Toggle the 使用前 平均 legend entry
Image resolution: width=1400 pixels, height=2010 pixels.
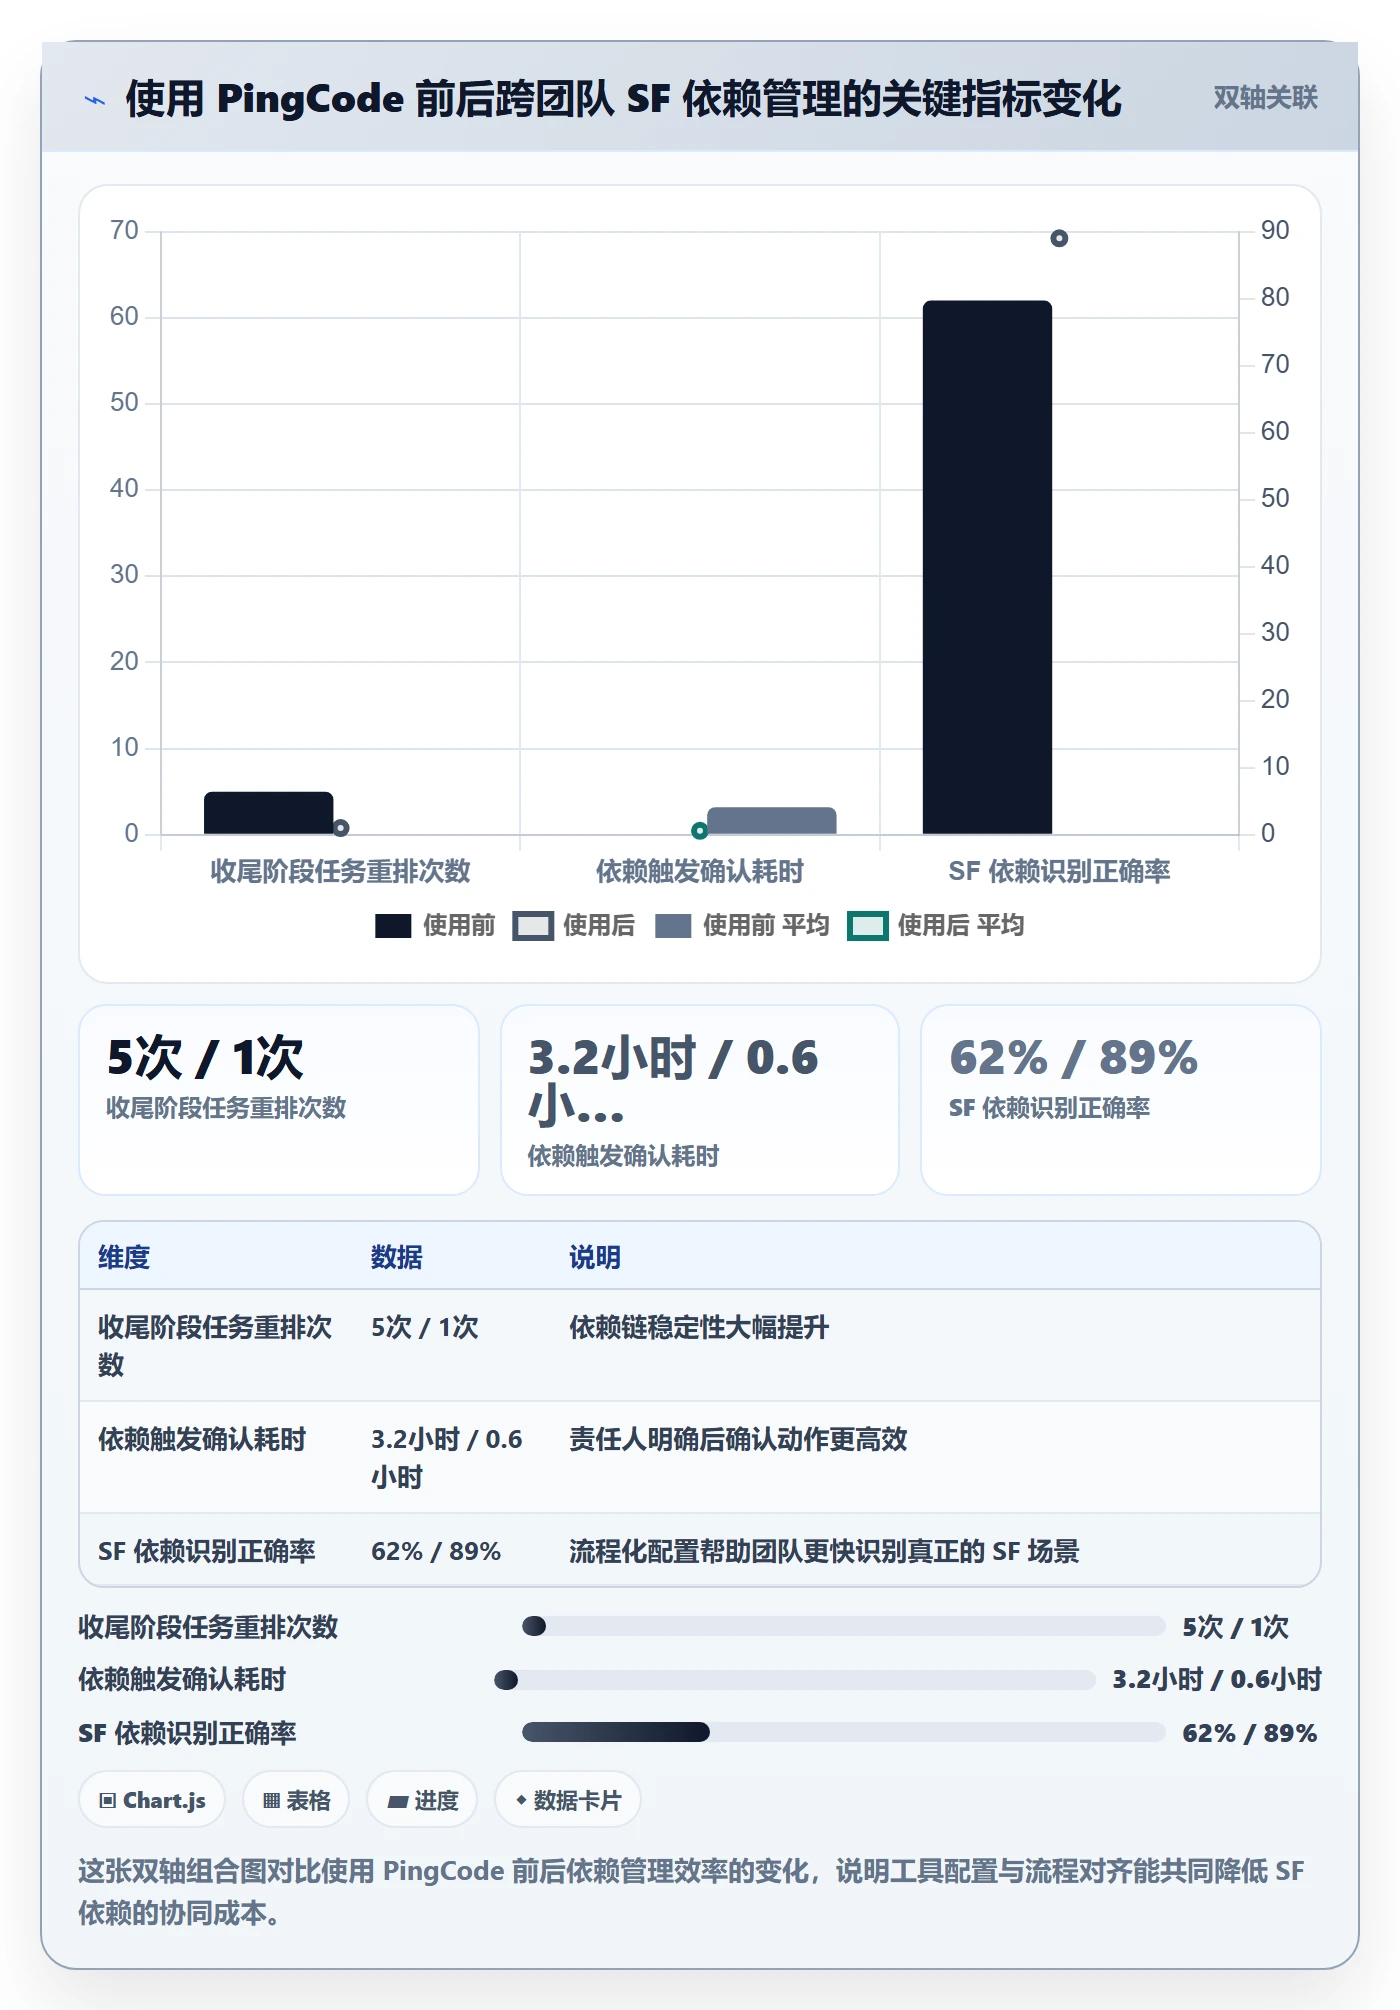tap(742, 925)
